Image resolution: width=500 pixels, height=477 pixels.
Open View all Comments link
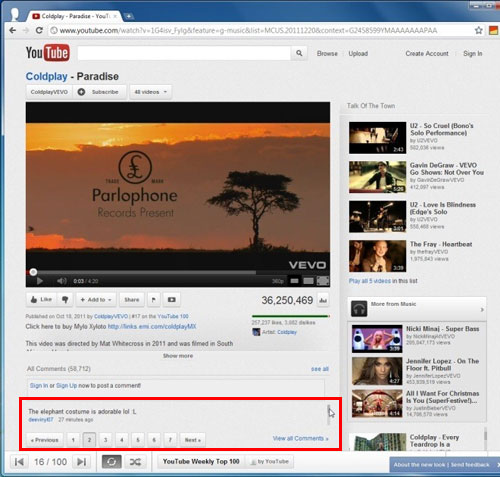(x=300, y=438)
